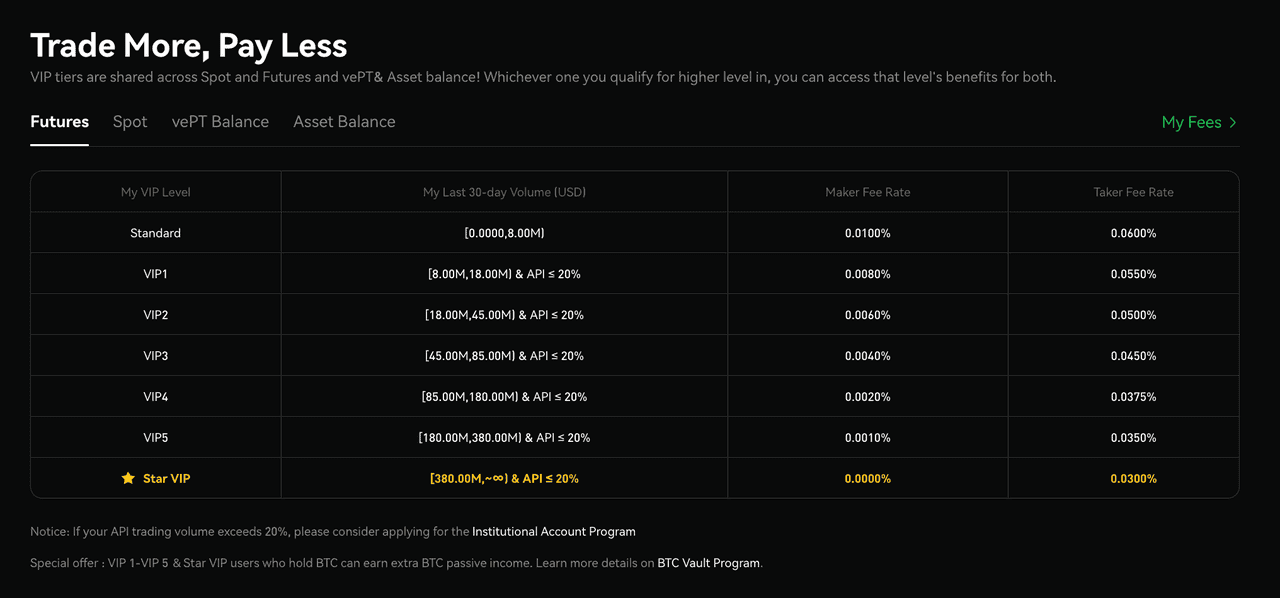Image resolution: width=1280 pixels, height=598 pixels.
Task: Click the Taker Fee Rate column header
Action: (1133, 192)
